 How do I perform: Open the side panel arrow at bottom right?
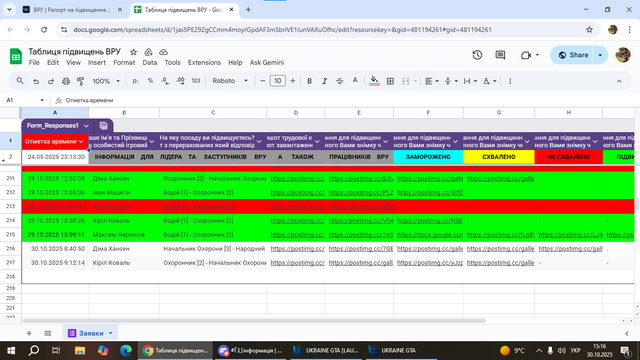pos(627,333)
